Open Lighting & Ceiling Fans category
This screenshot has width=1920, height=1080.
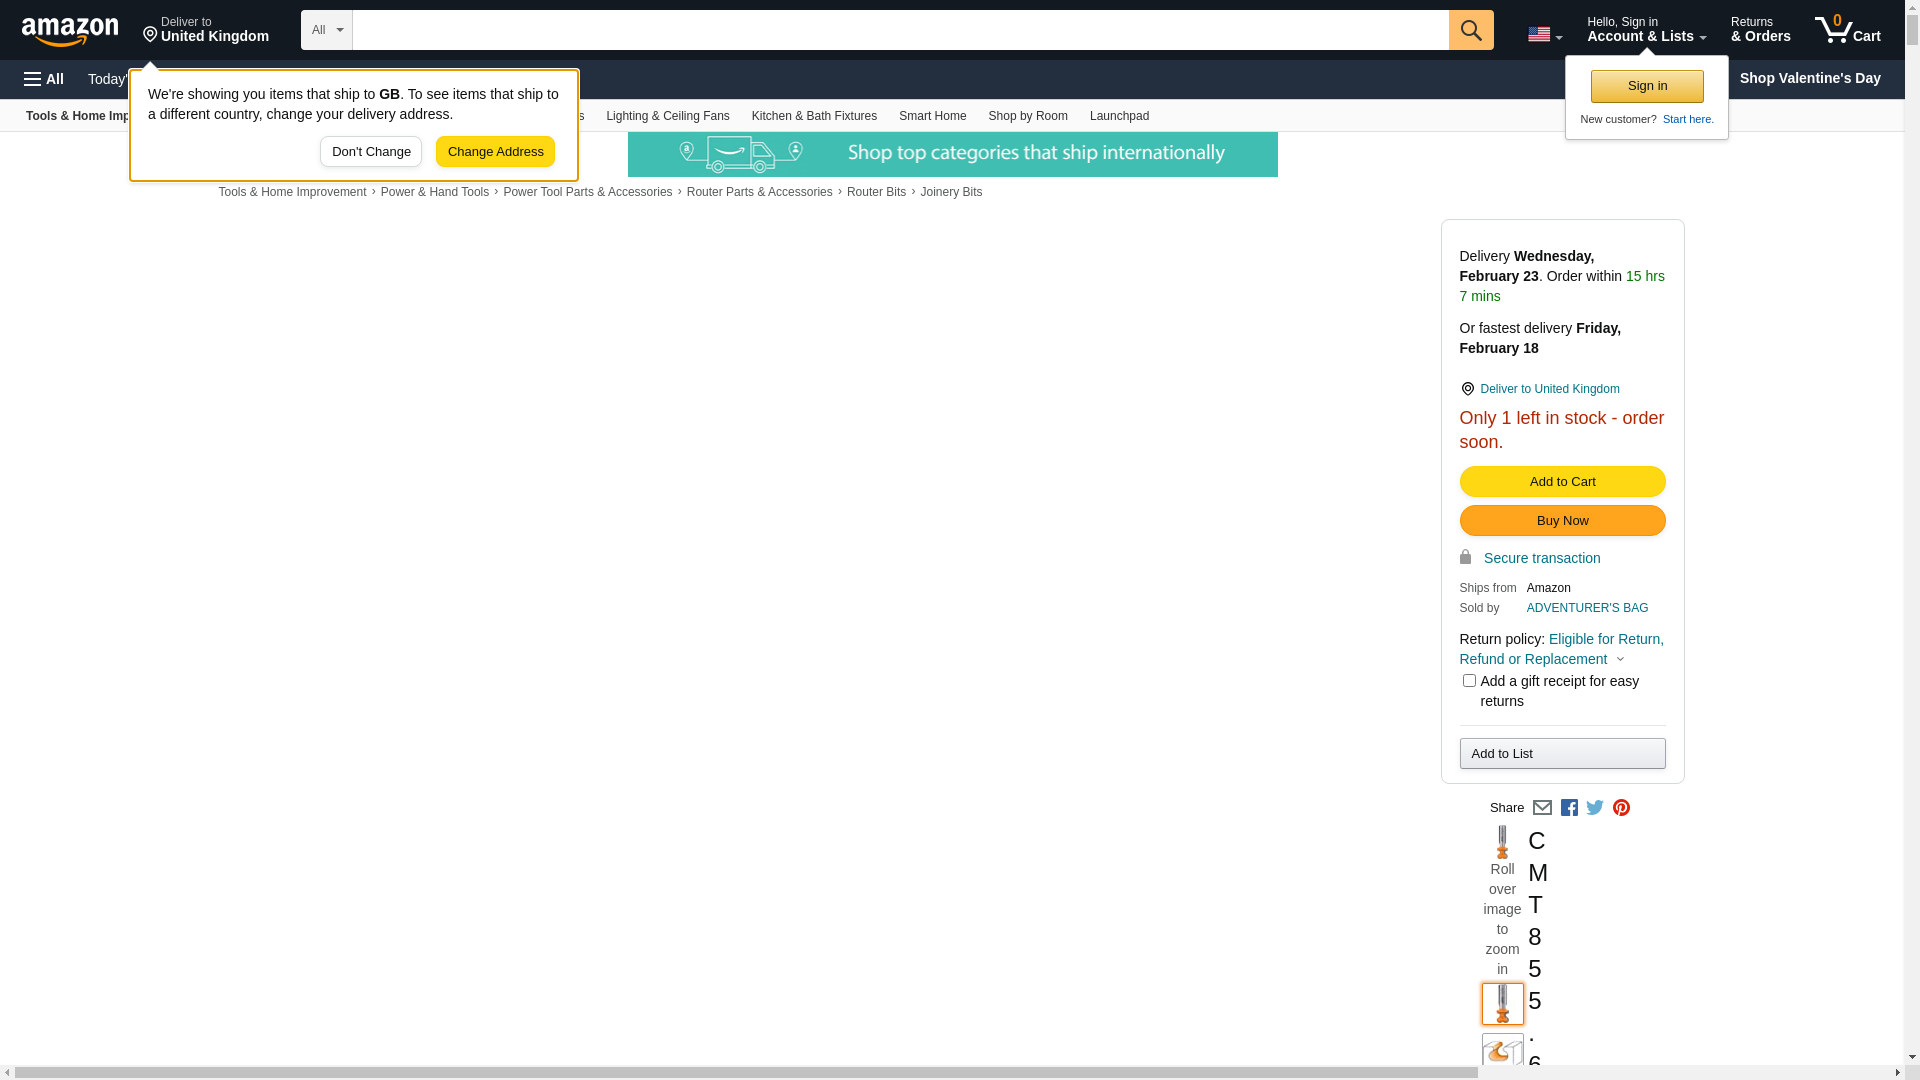(667, 116)
